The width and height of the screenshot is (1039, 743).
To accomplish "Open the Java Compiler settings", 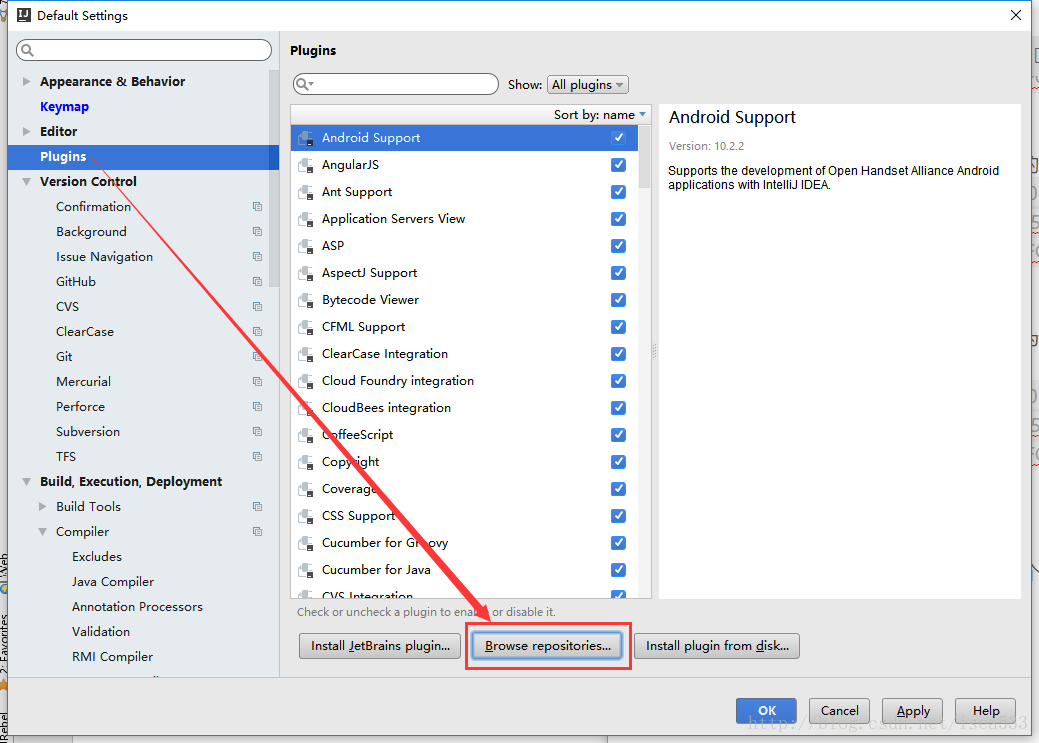I will 113,582.
